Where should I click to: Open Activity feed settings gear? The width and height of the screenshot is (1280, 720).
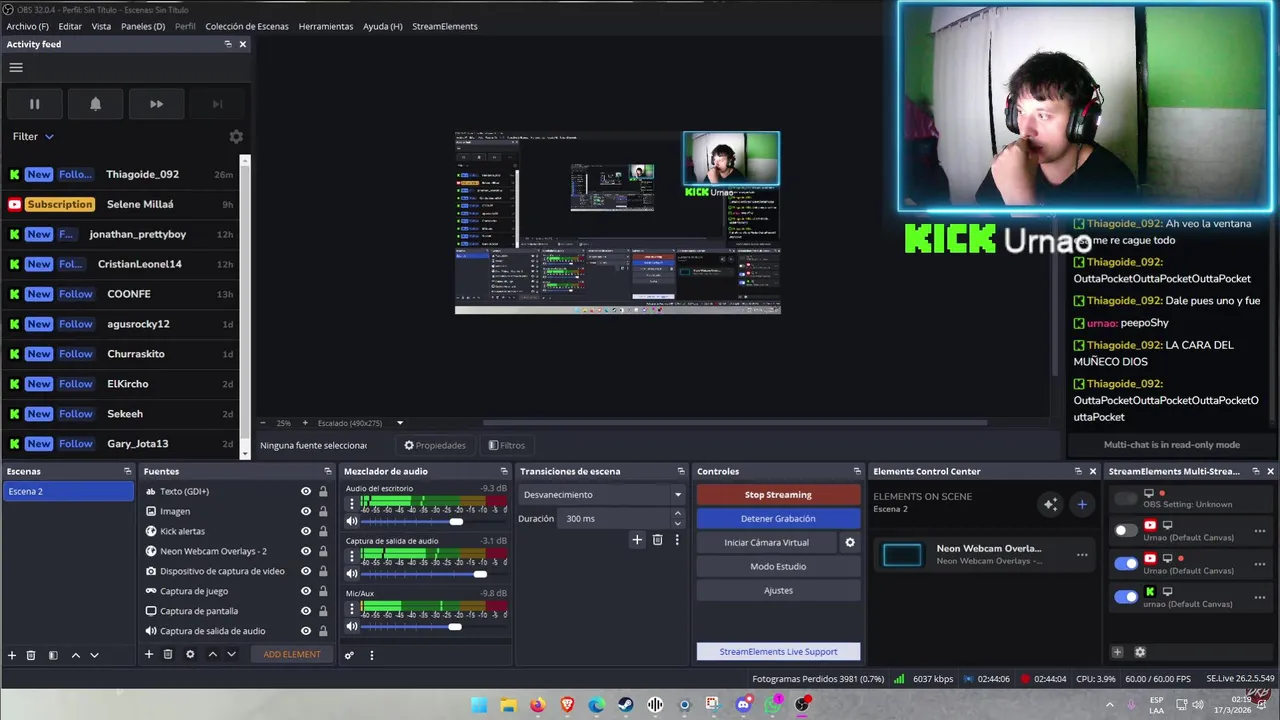(236, 137)
